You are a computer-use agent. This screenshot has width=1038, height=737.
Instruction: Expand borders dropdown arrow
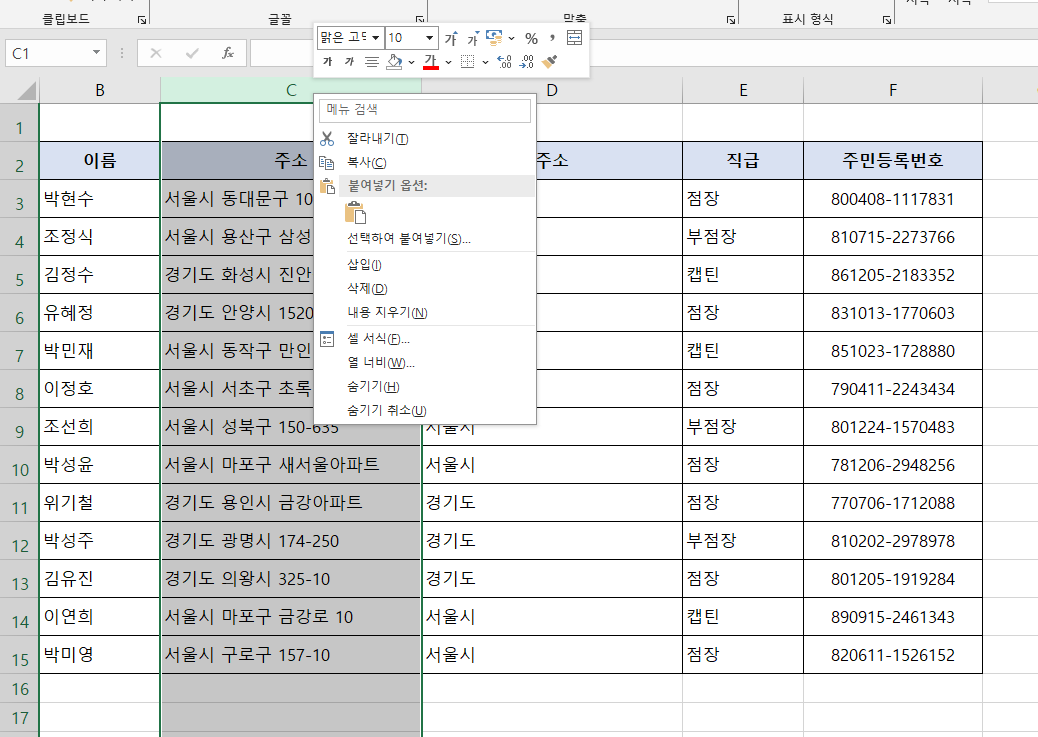pyautogui.click(x=485, y=62)
